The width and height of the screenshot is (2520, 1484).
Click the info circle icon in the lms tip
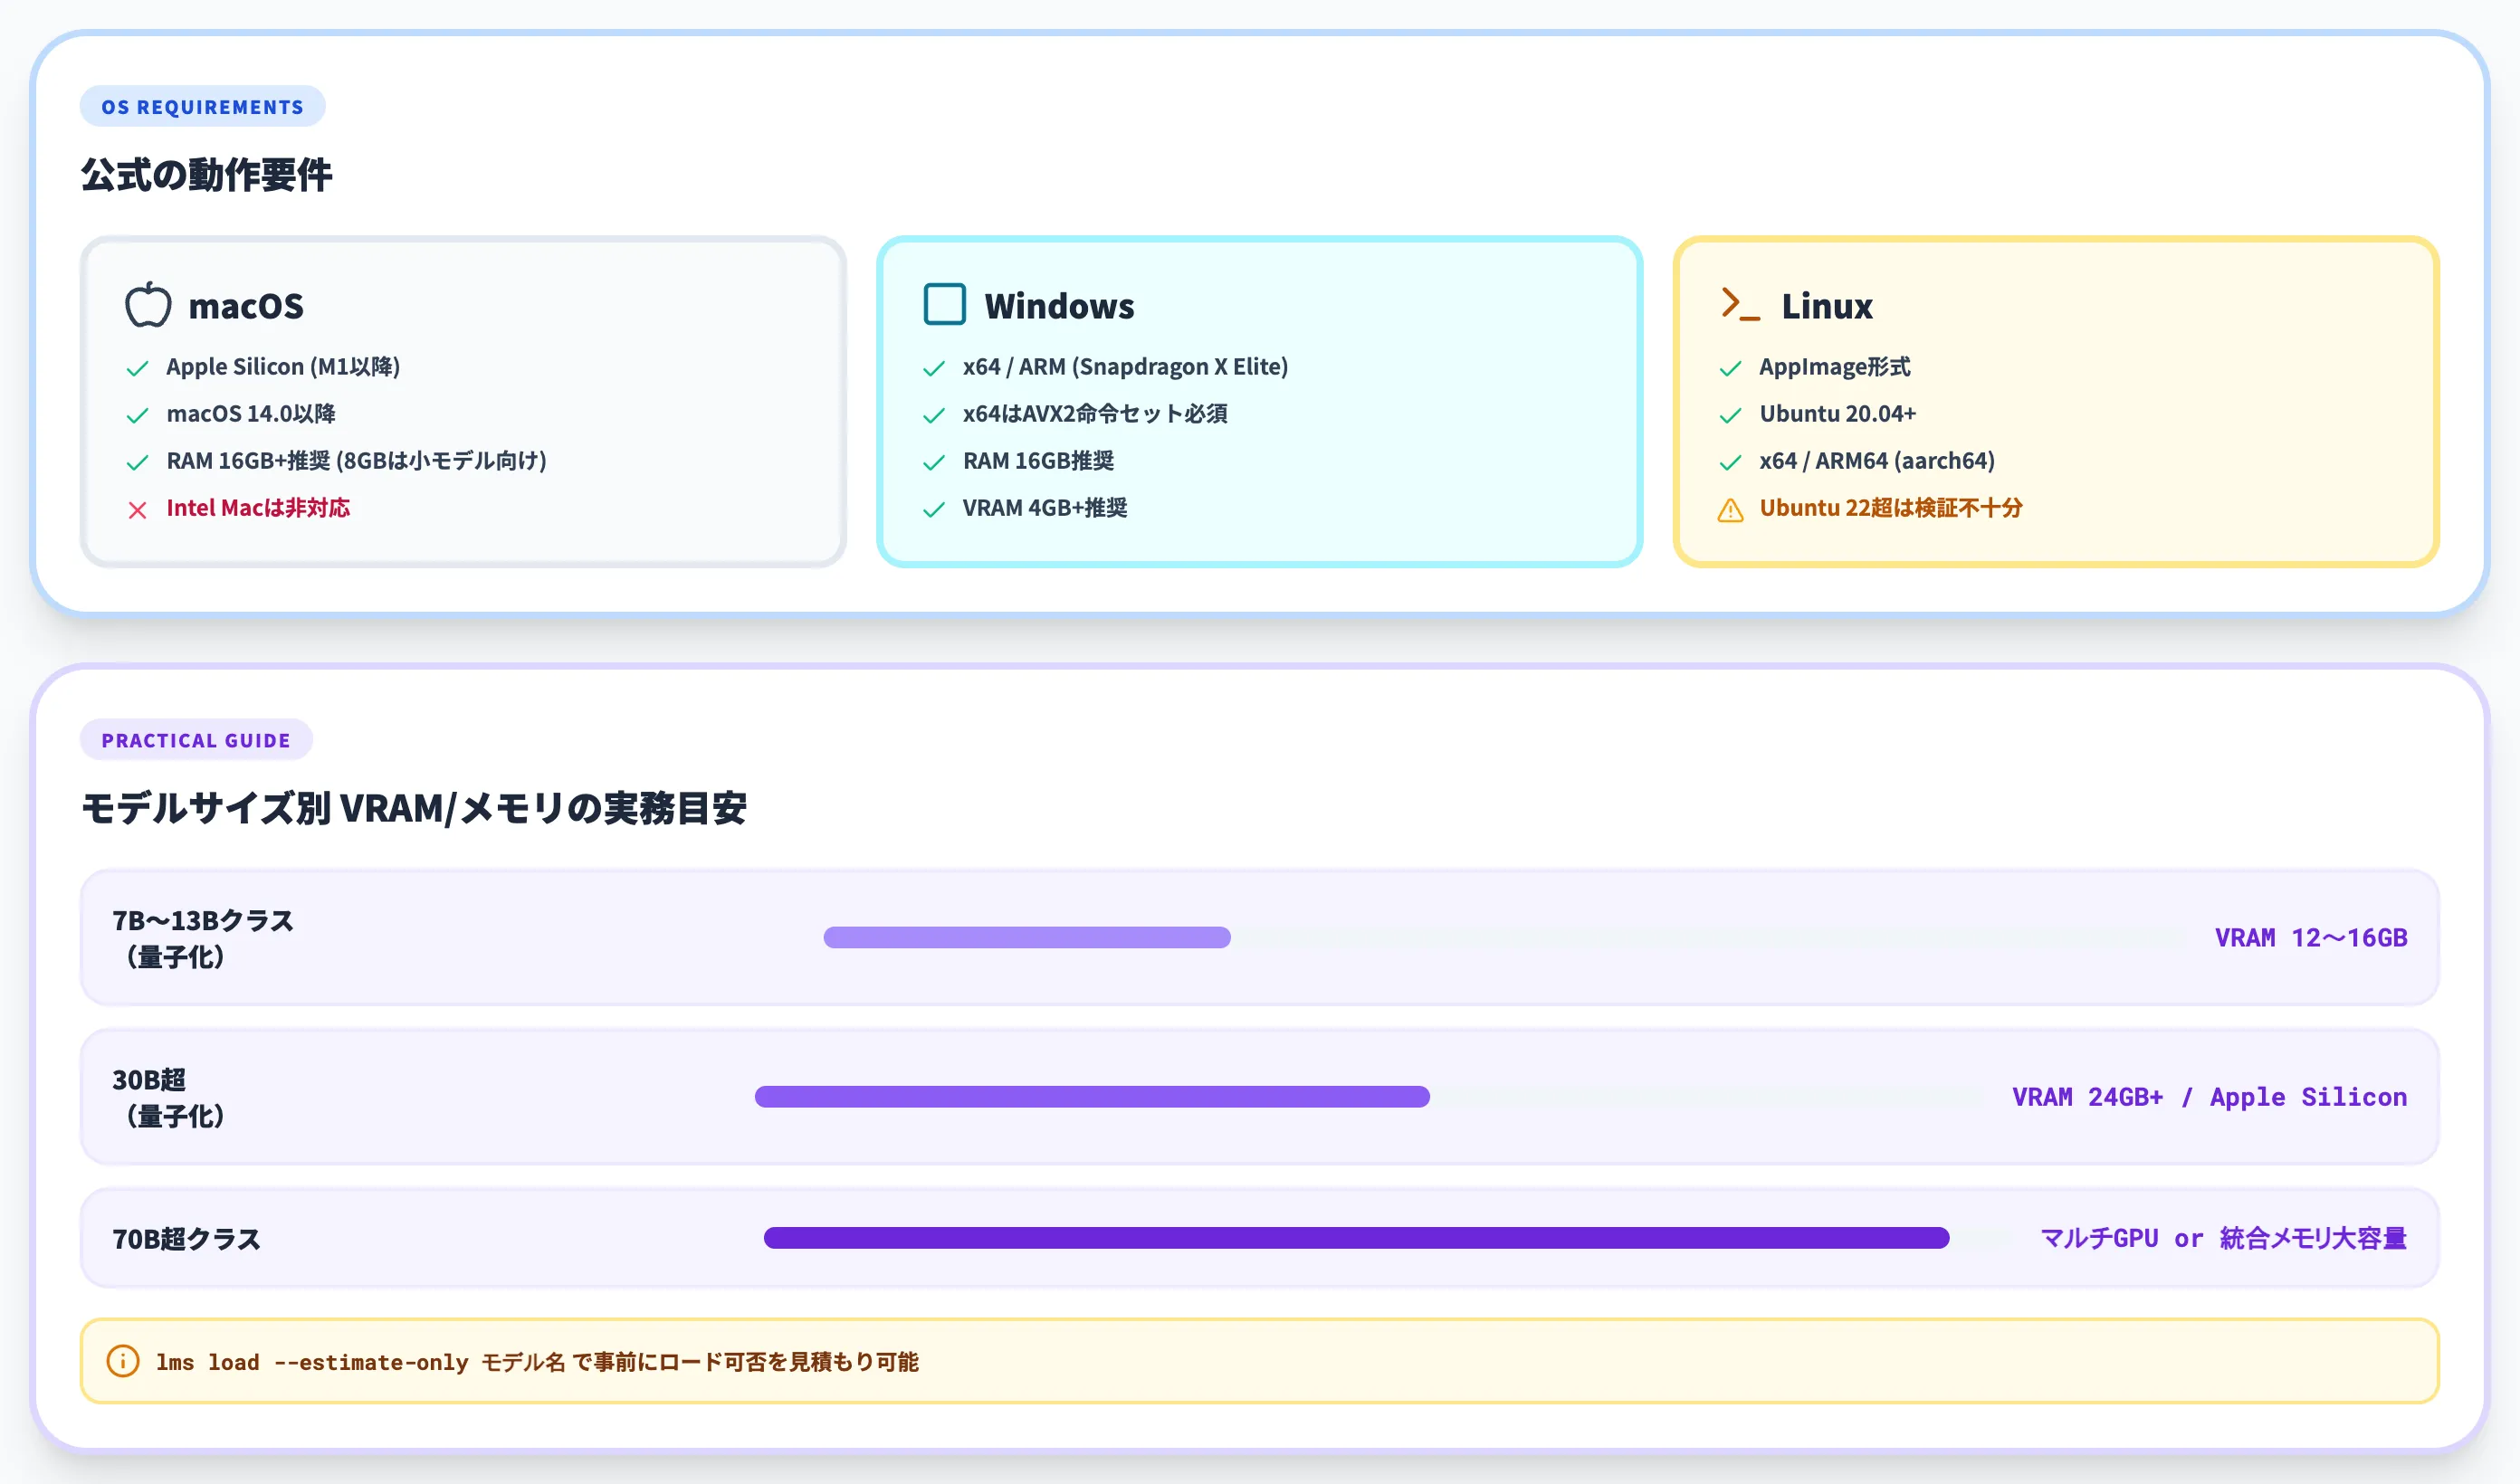pyautogui.click(x=122, y=1361)
